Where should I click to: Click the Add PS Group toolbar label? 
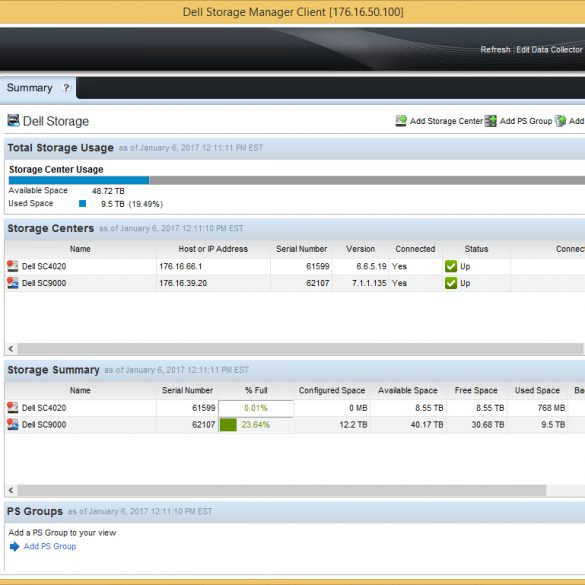[x=526, y=121]
